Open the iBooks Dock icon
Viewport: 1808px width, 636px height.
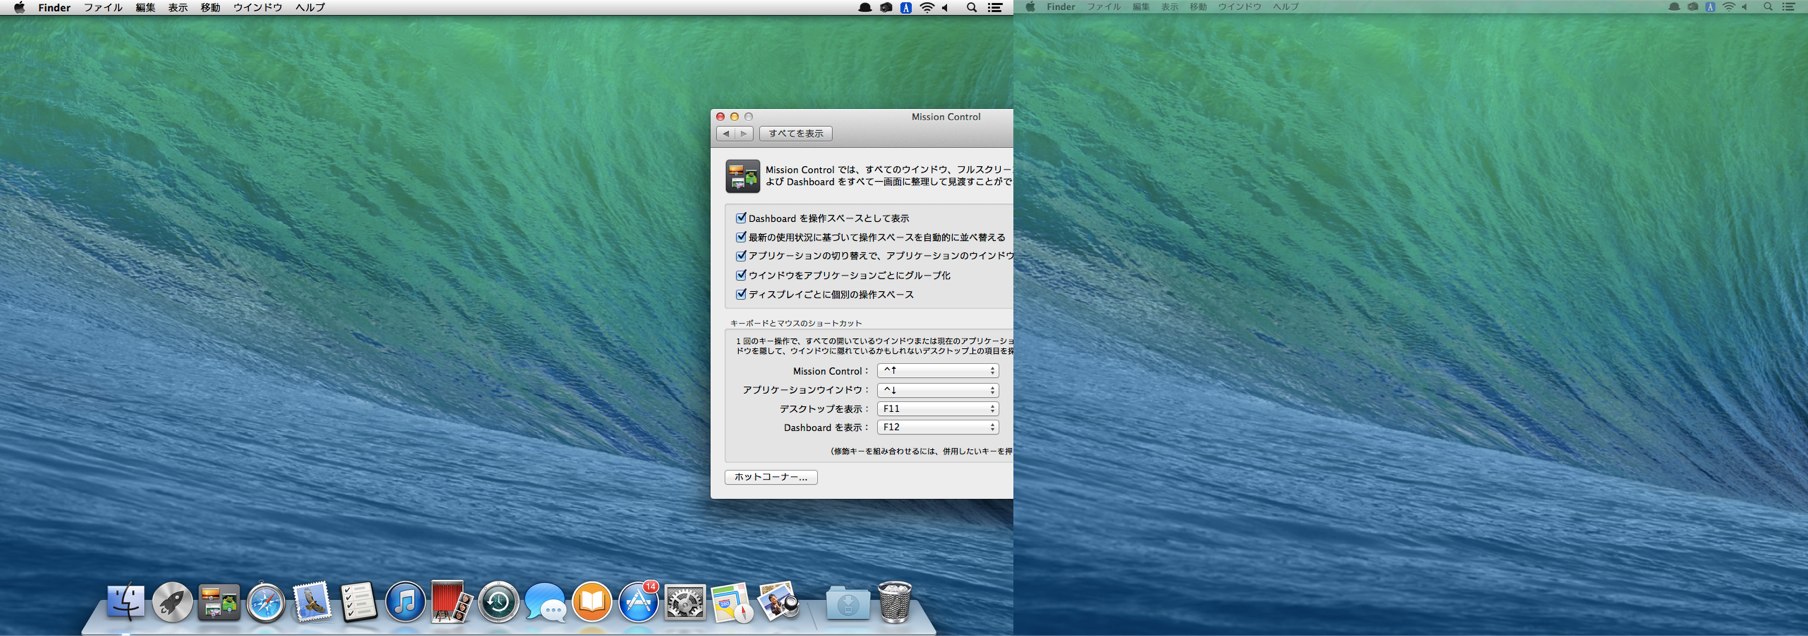(591, 602)
